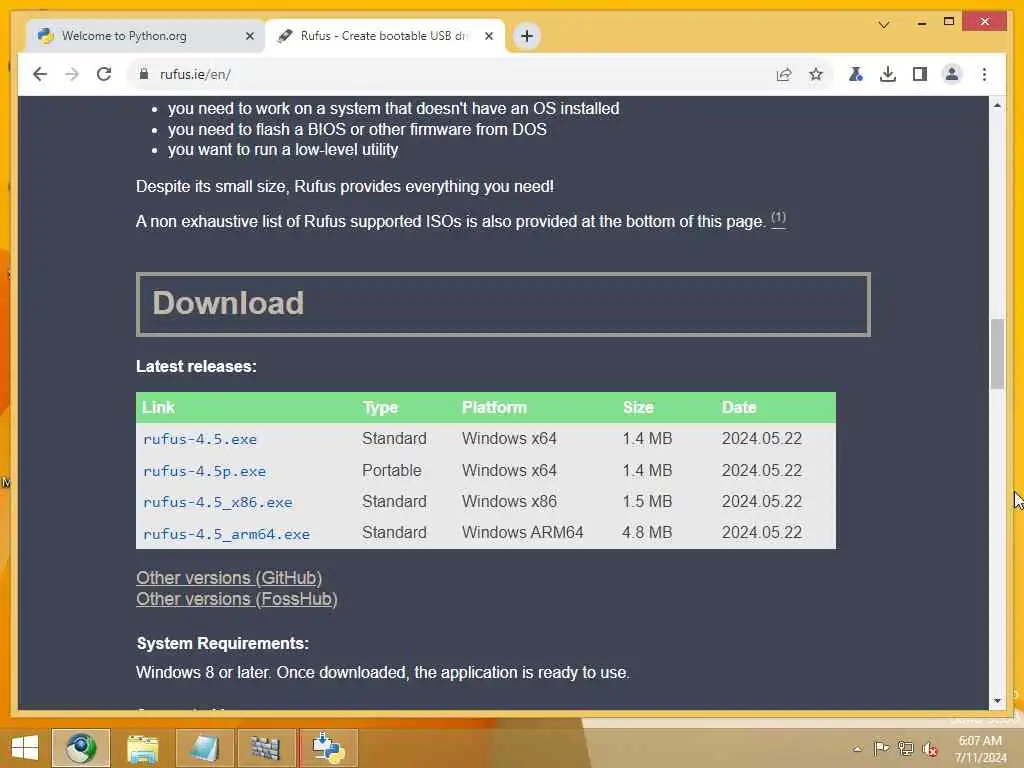Reload the rufus.ie page
1024x768 pixels.
(104, 74)
